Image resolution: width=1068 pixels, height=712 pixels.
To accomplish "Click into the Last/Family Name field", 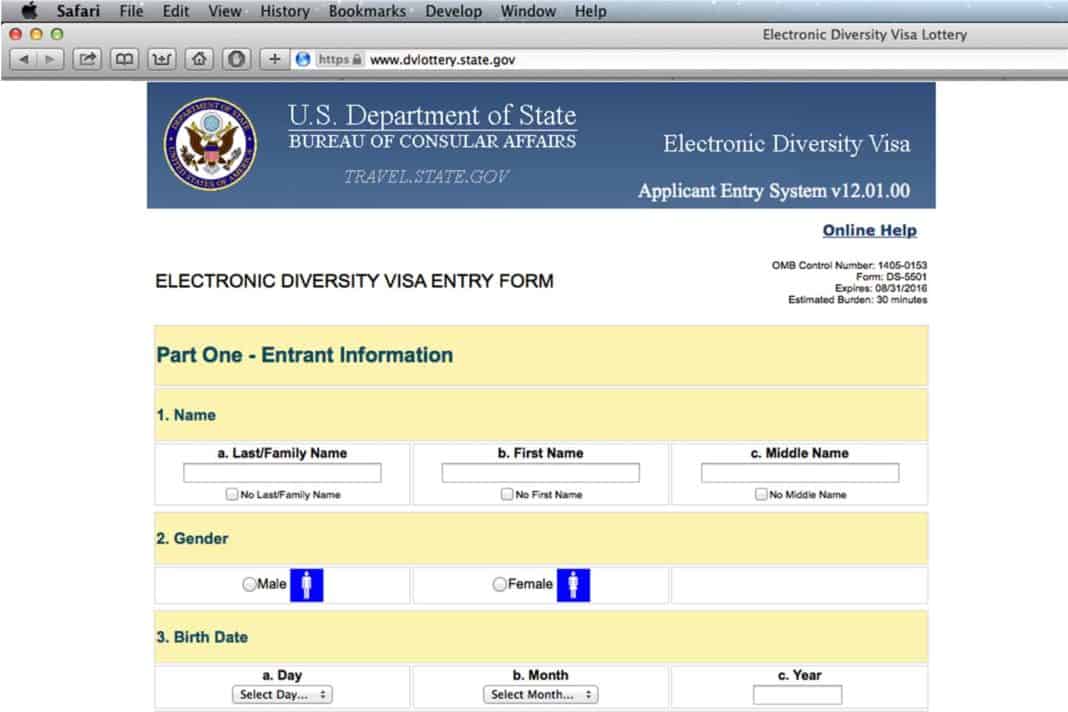I will tap(282, 473).
